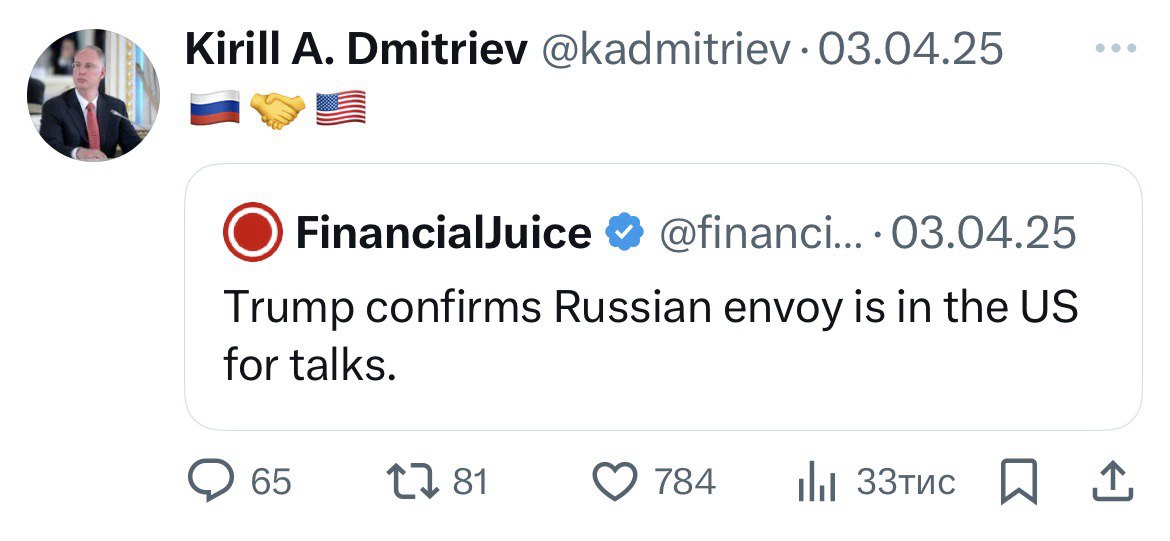Click the handshake emoji in tweet
Viewport: 1170px width, 541px height.
277,108
